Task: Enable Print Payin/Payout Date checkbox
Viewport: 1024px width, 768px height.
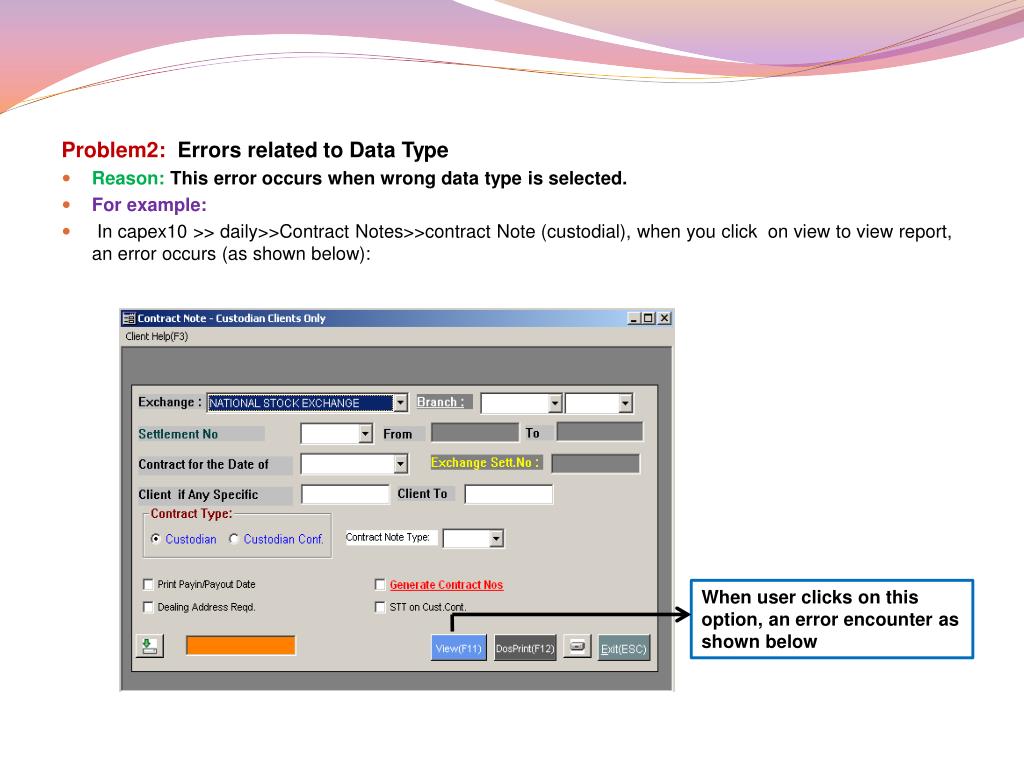Action: [x=148, y=584]
